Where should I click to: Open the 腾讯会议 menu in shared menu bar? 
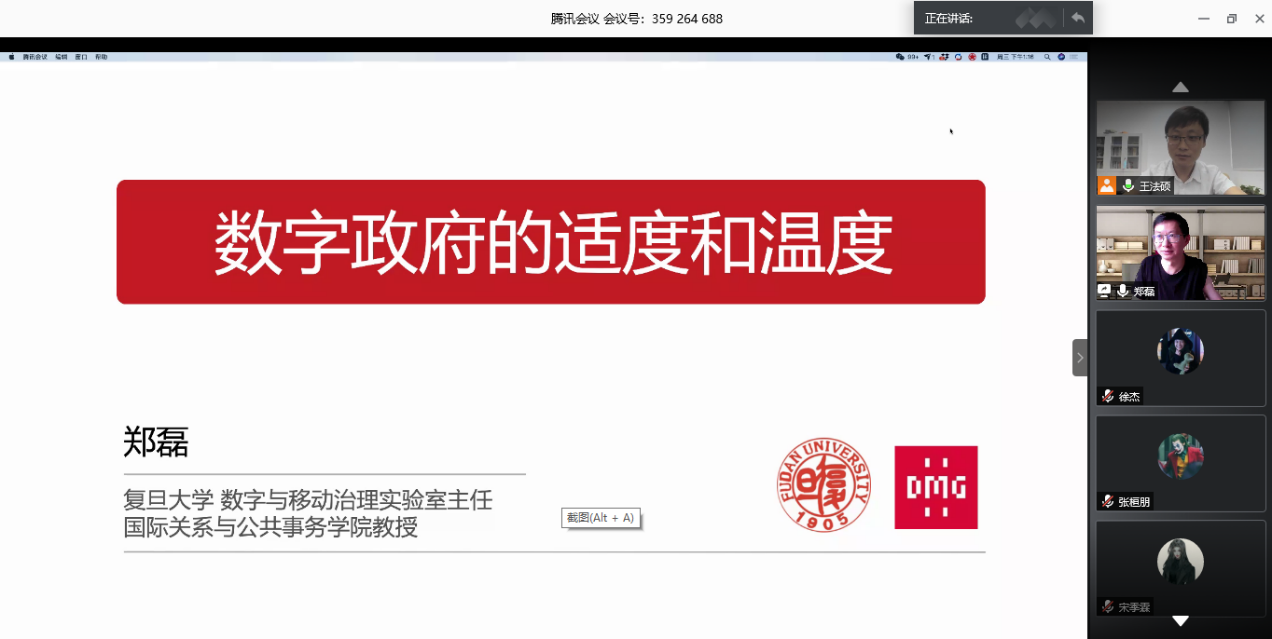(35, 57)
